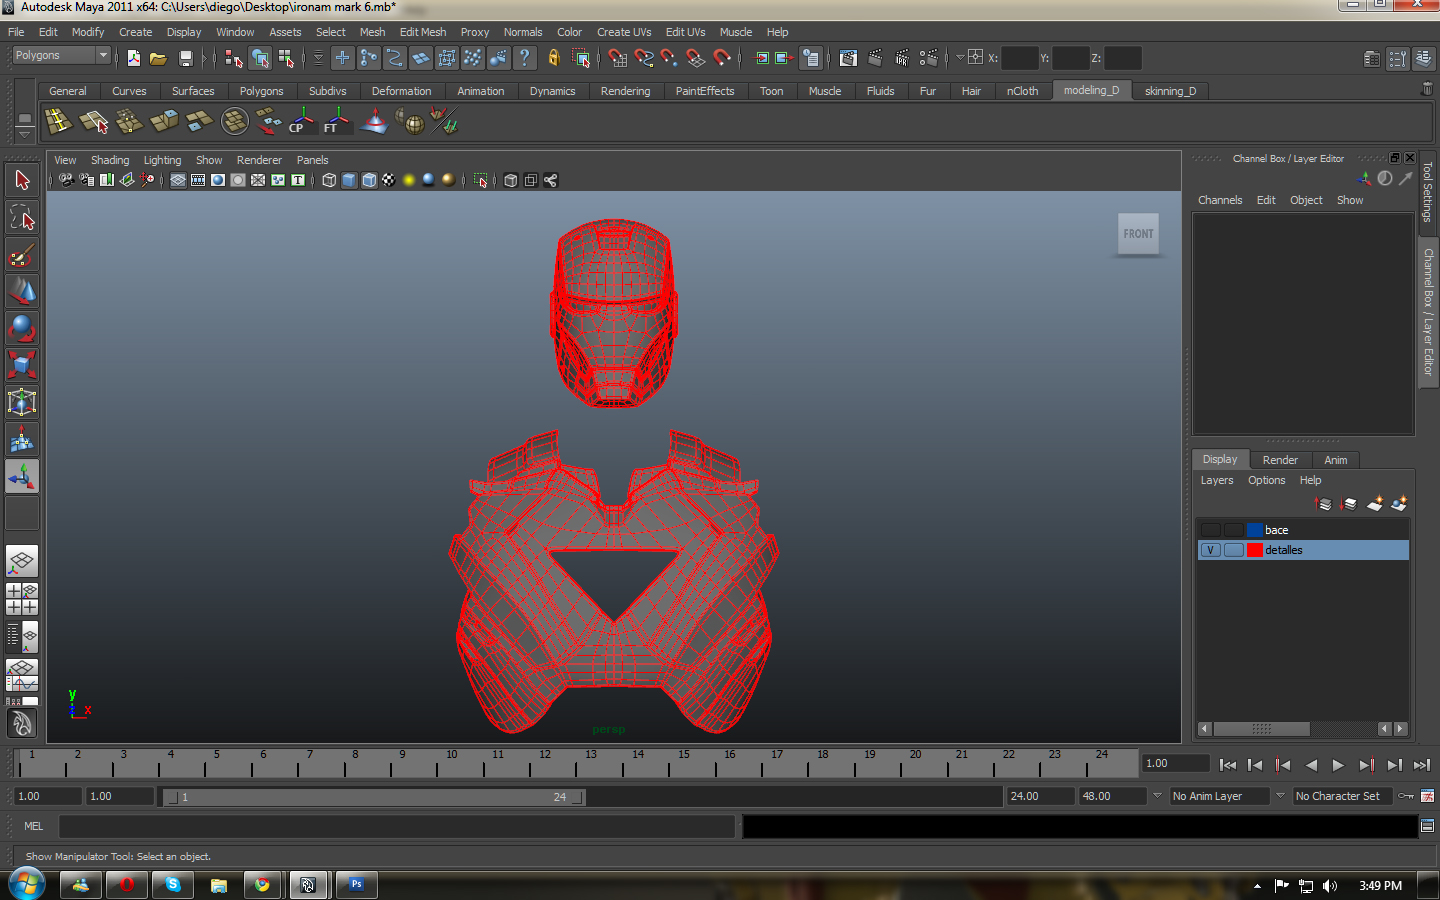Toggle visibility of detalles layer
Viewport: 1440px width, 900px height.
(1210, 550)
